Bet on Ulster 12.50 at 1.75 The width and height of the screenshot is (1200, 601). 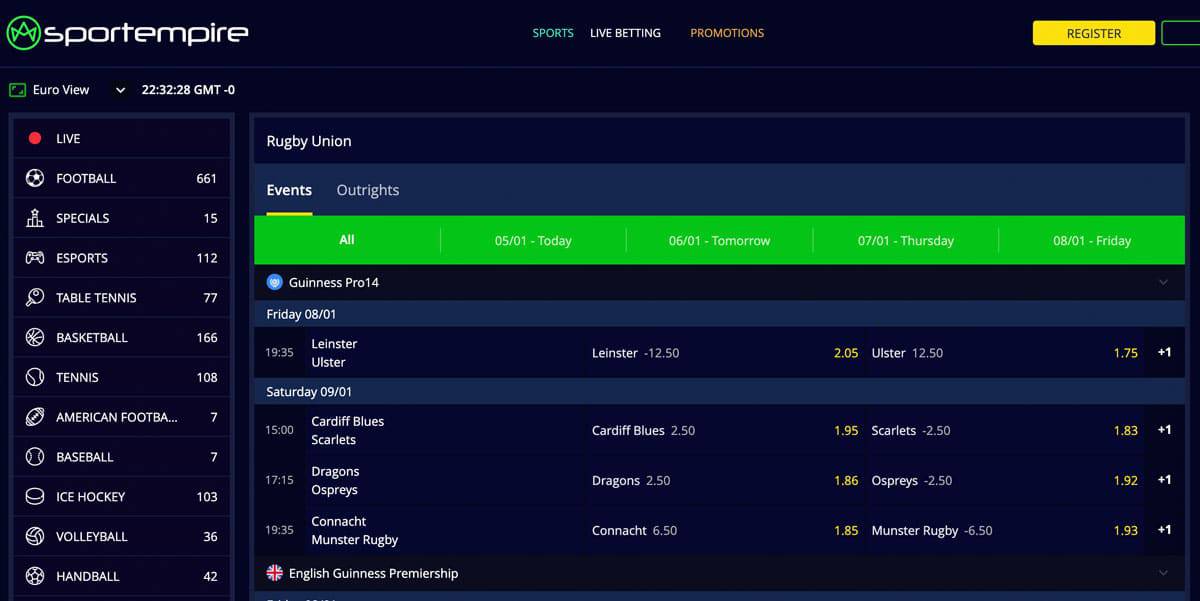point(1004,353)
